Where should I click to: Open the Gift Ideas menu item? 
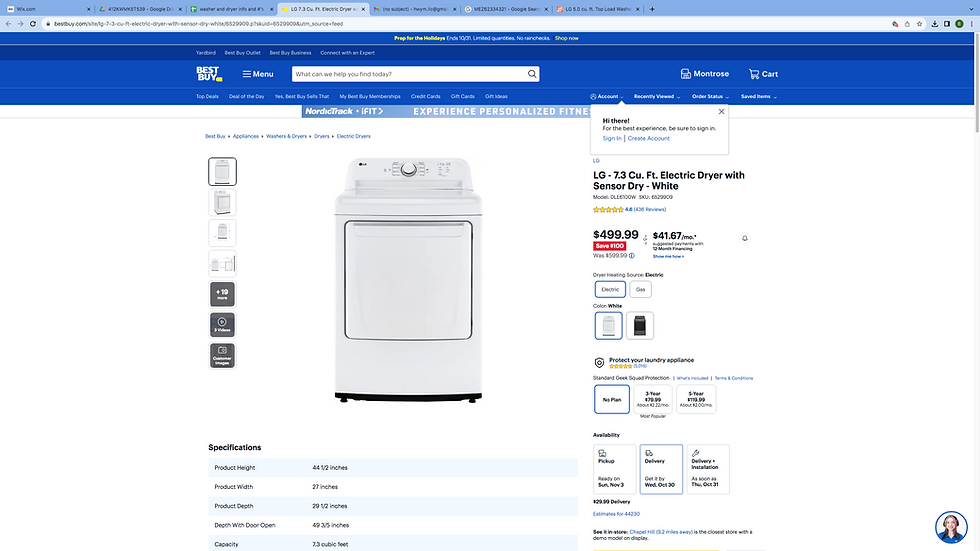point(496,96)
